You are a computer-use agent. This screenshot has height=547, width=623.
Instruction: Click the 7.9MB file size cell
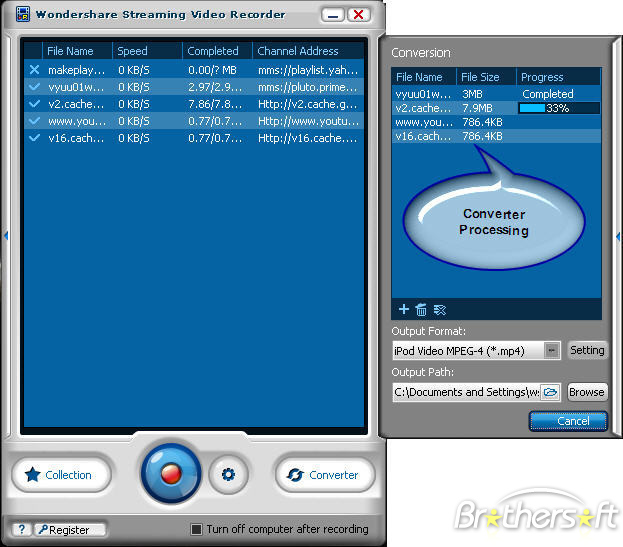[x=477, y=108]
